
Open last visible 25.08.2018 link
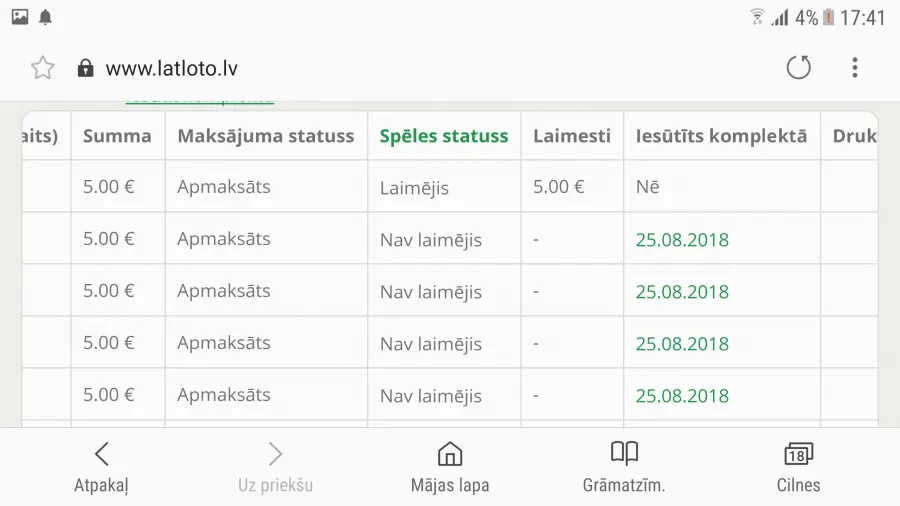click(x=682, y=396)
